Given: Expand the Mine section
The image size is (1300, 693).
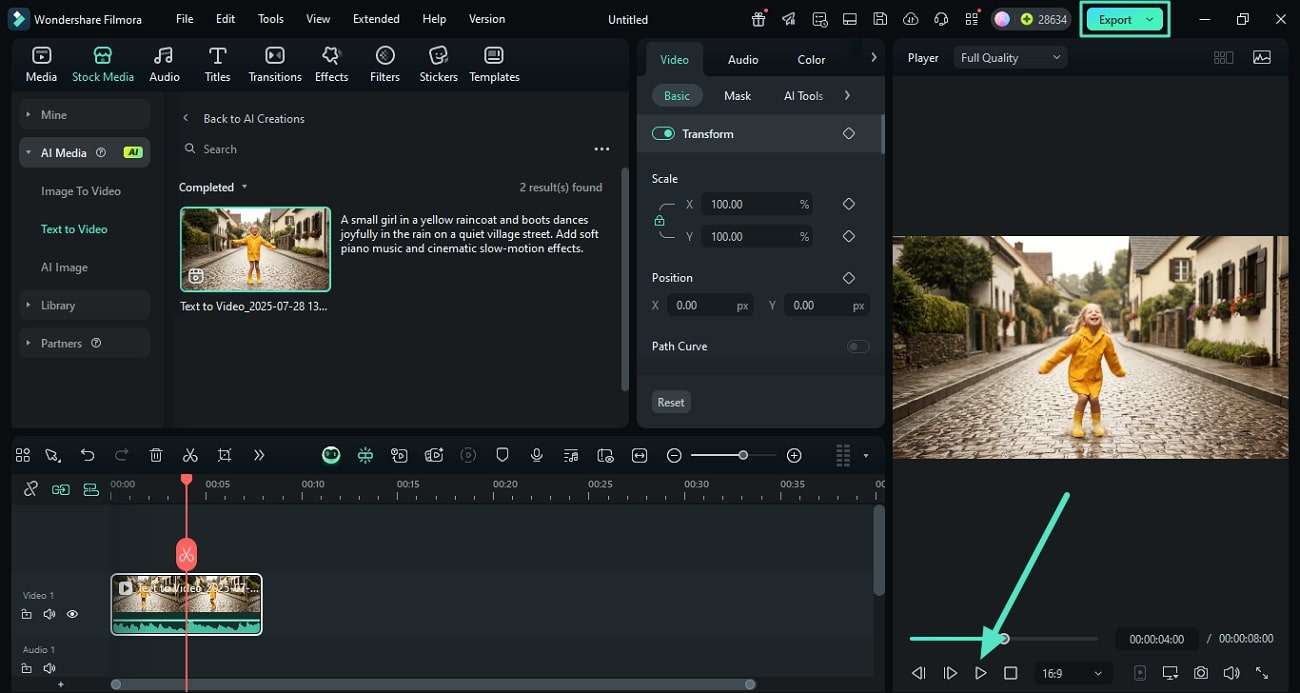Looking at the screenshot, I should point(84,115).
